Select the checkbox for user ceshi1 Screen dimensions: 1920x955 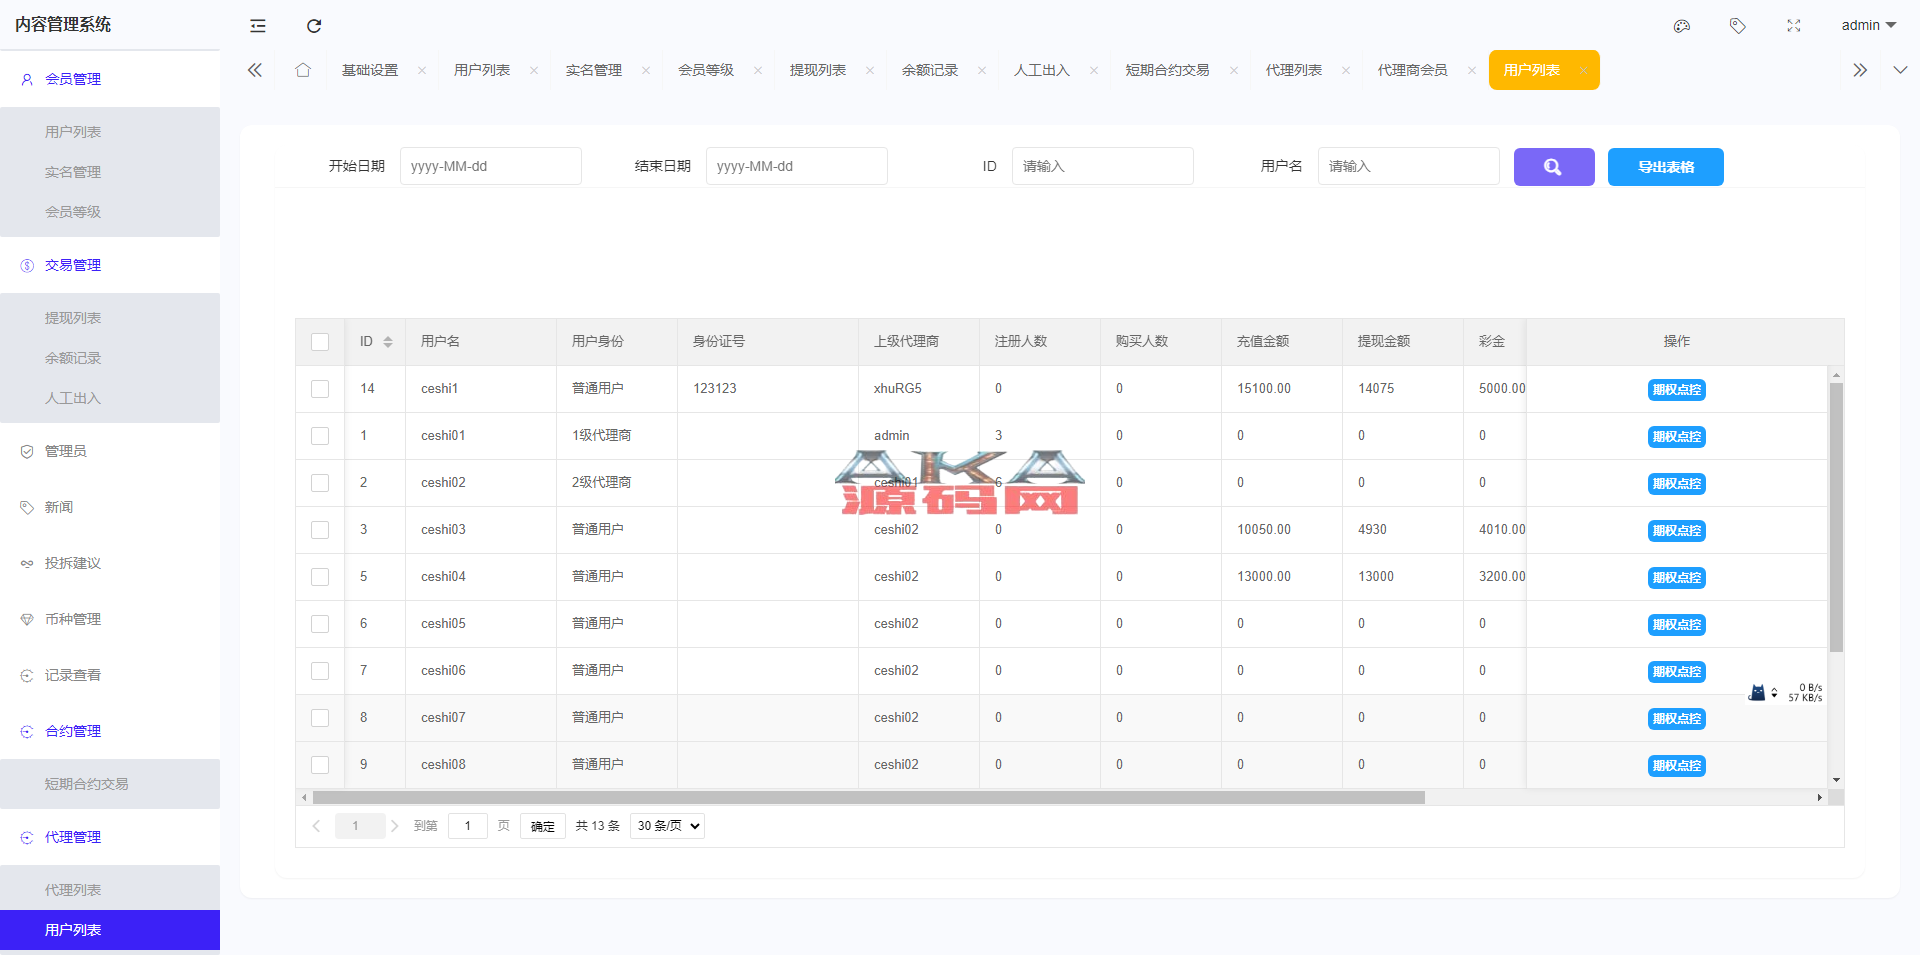click(320, 389)
